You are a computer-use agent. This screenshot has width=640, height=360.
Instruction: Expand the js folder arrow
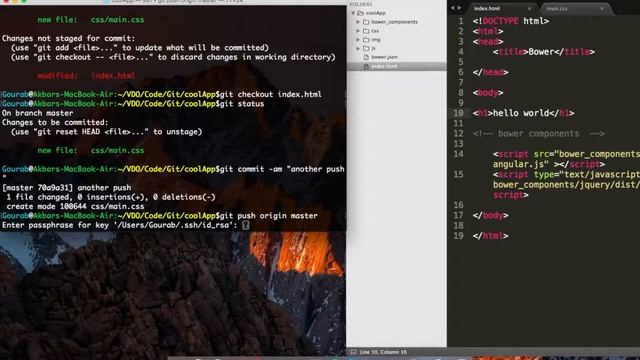pyautogui.click(x=358, y=49)
